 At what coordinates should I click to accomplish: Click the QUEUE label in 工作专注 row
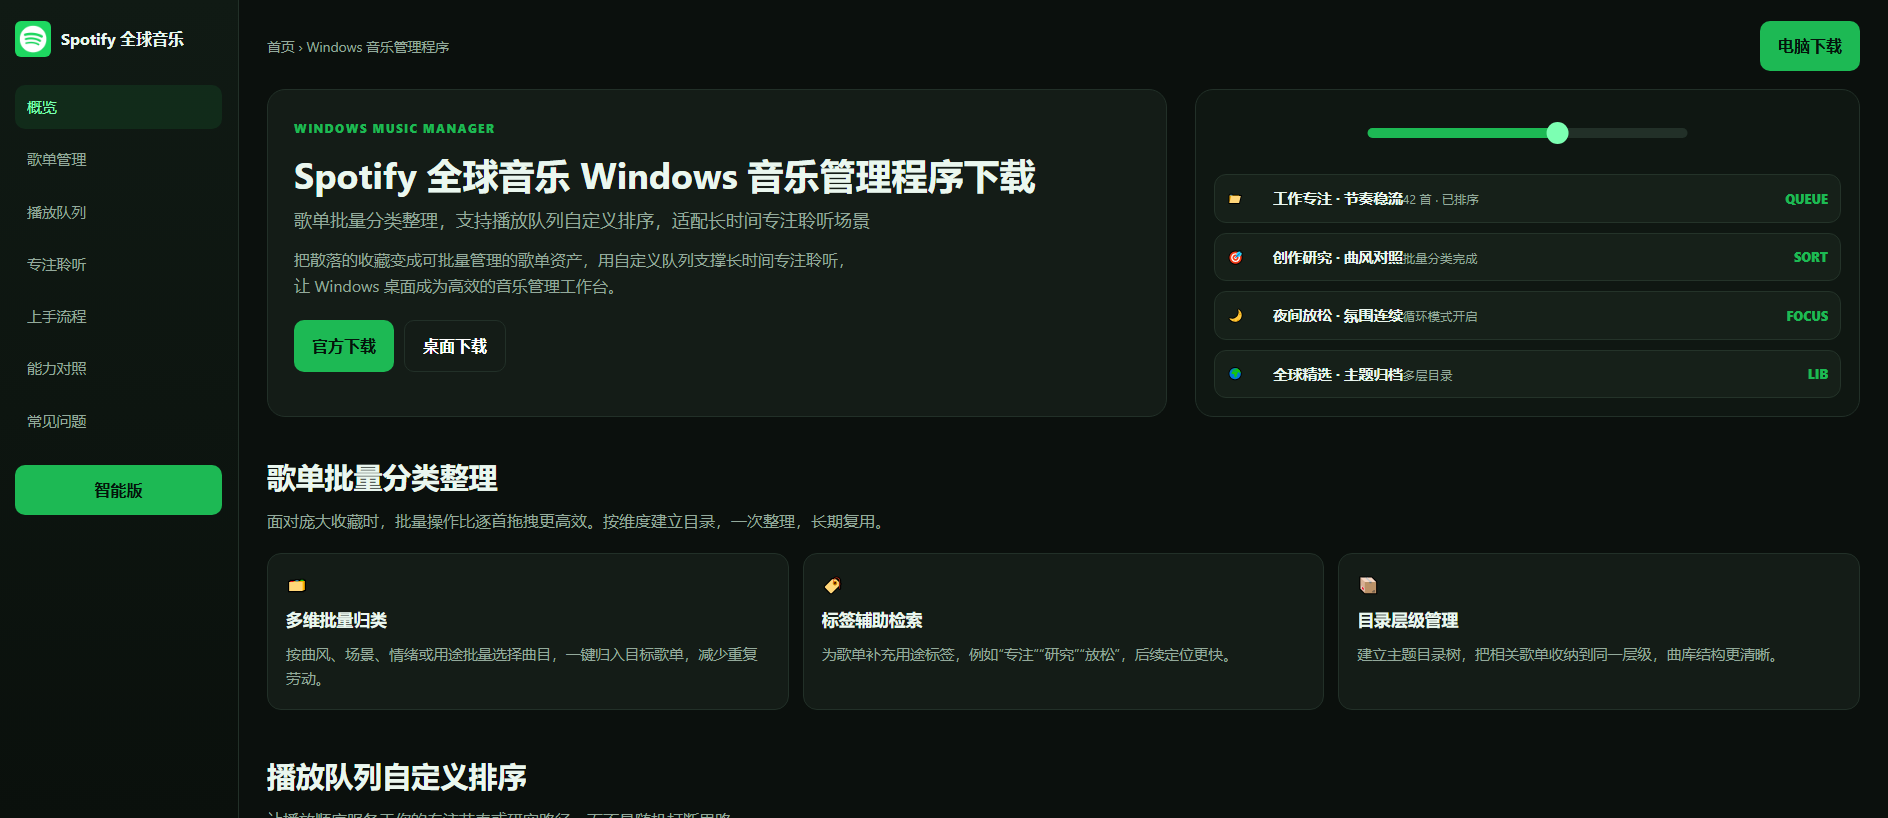tap(1806, 199)
